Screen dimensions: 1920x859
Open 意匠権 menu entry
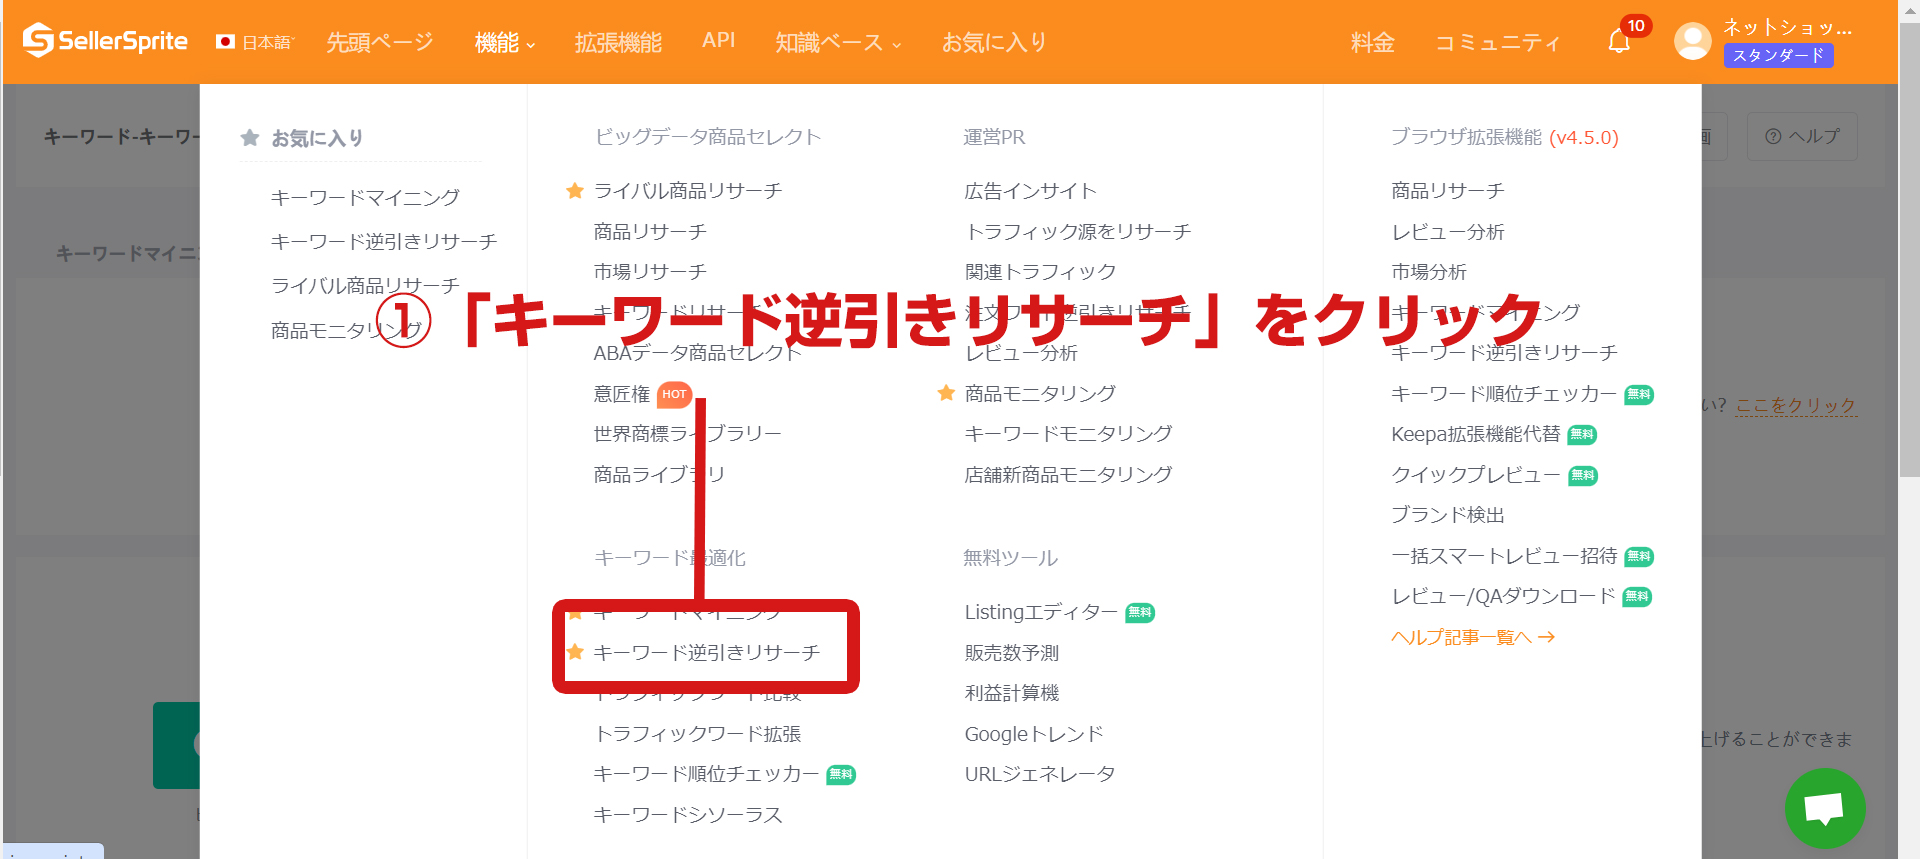pos(621,394)
